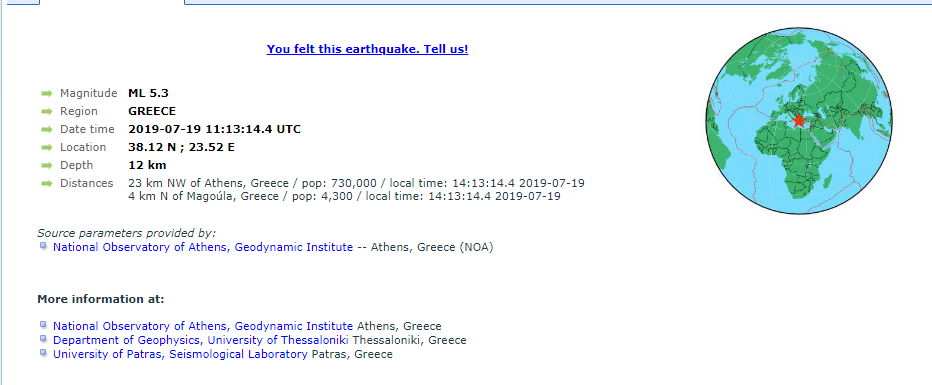Click the 38.12 N ; 23.52 E location text
Viewport: 932px width, 385px height.
point(181,147)
